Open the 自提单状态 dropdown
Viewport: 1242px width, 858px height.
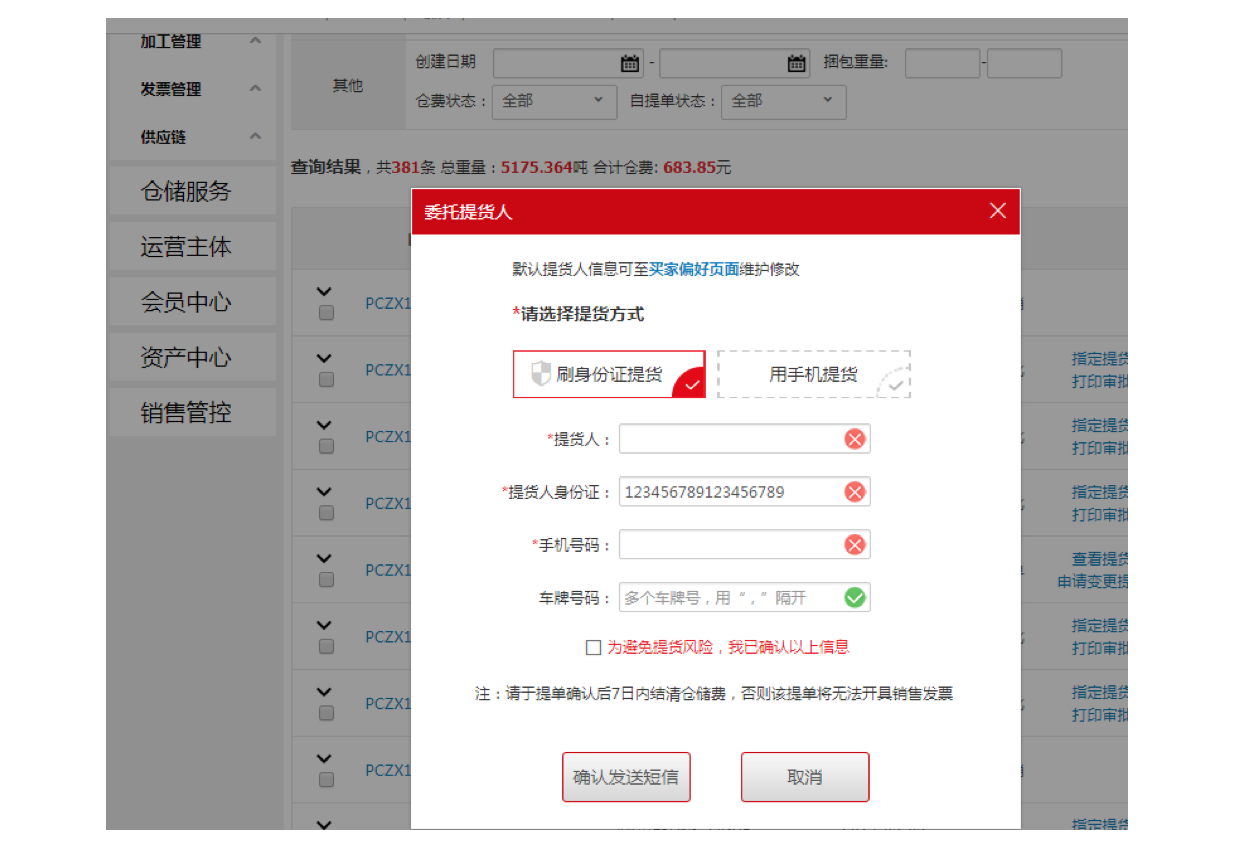coord(783,101)
